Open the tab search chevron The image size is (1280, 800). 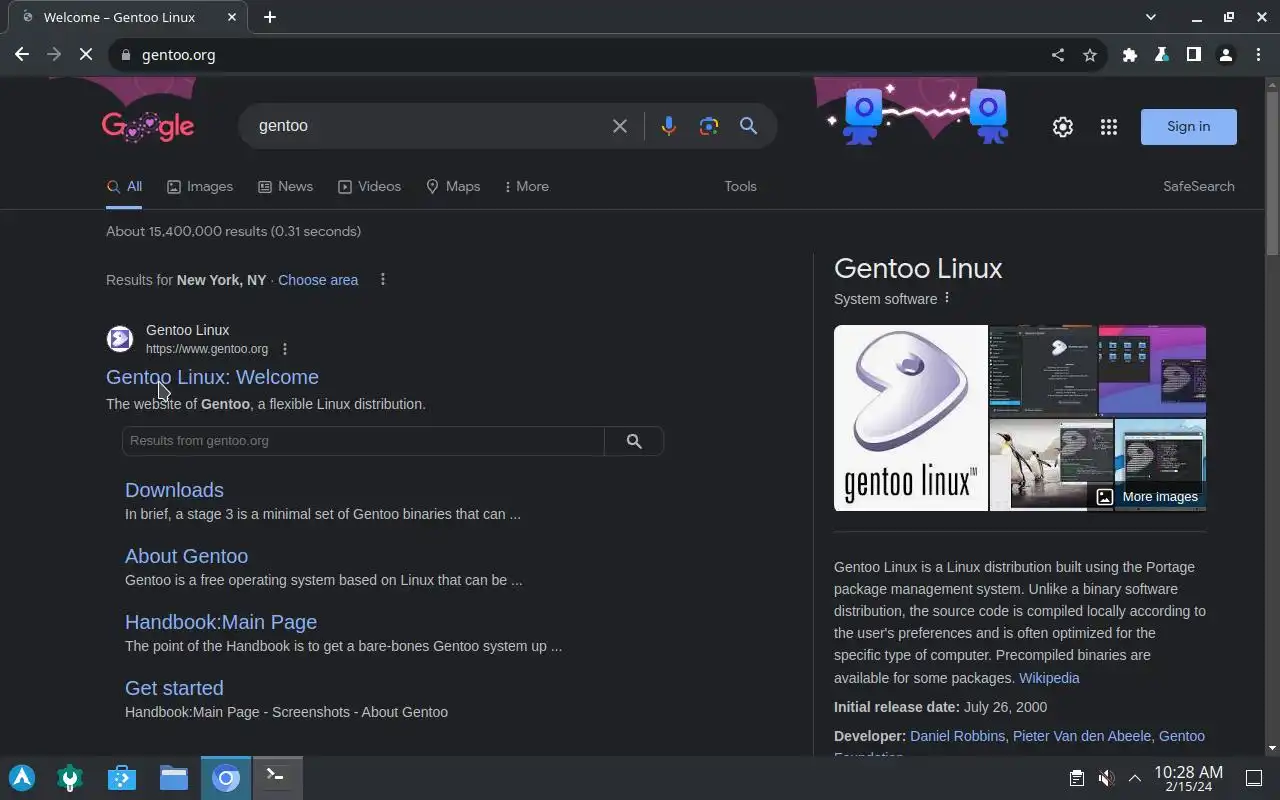(x=1151, y=17)
